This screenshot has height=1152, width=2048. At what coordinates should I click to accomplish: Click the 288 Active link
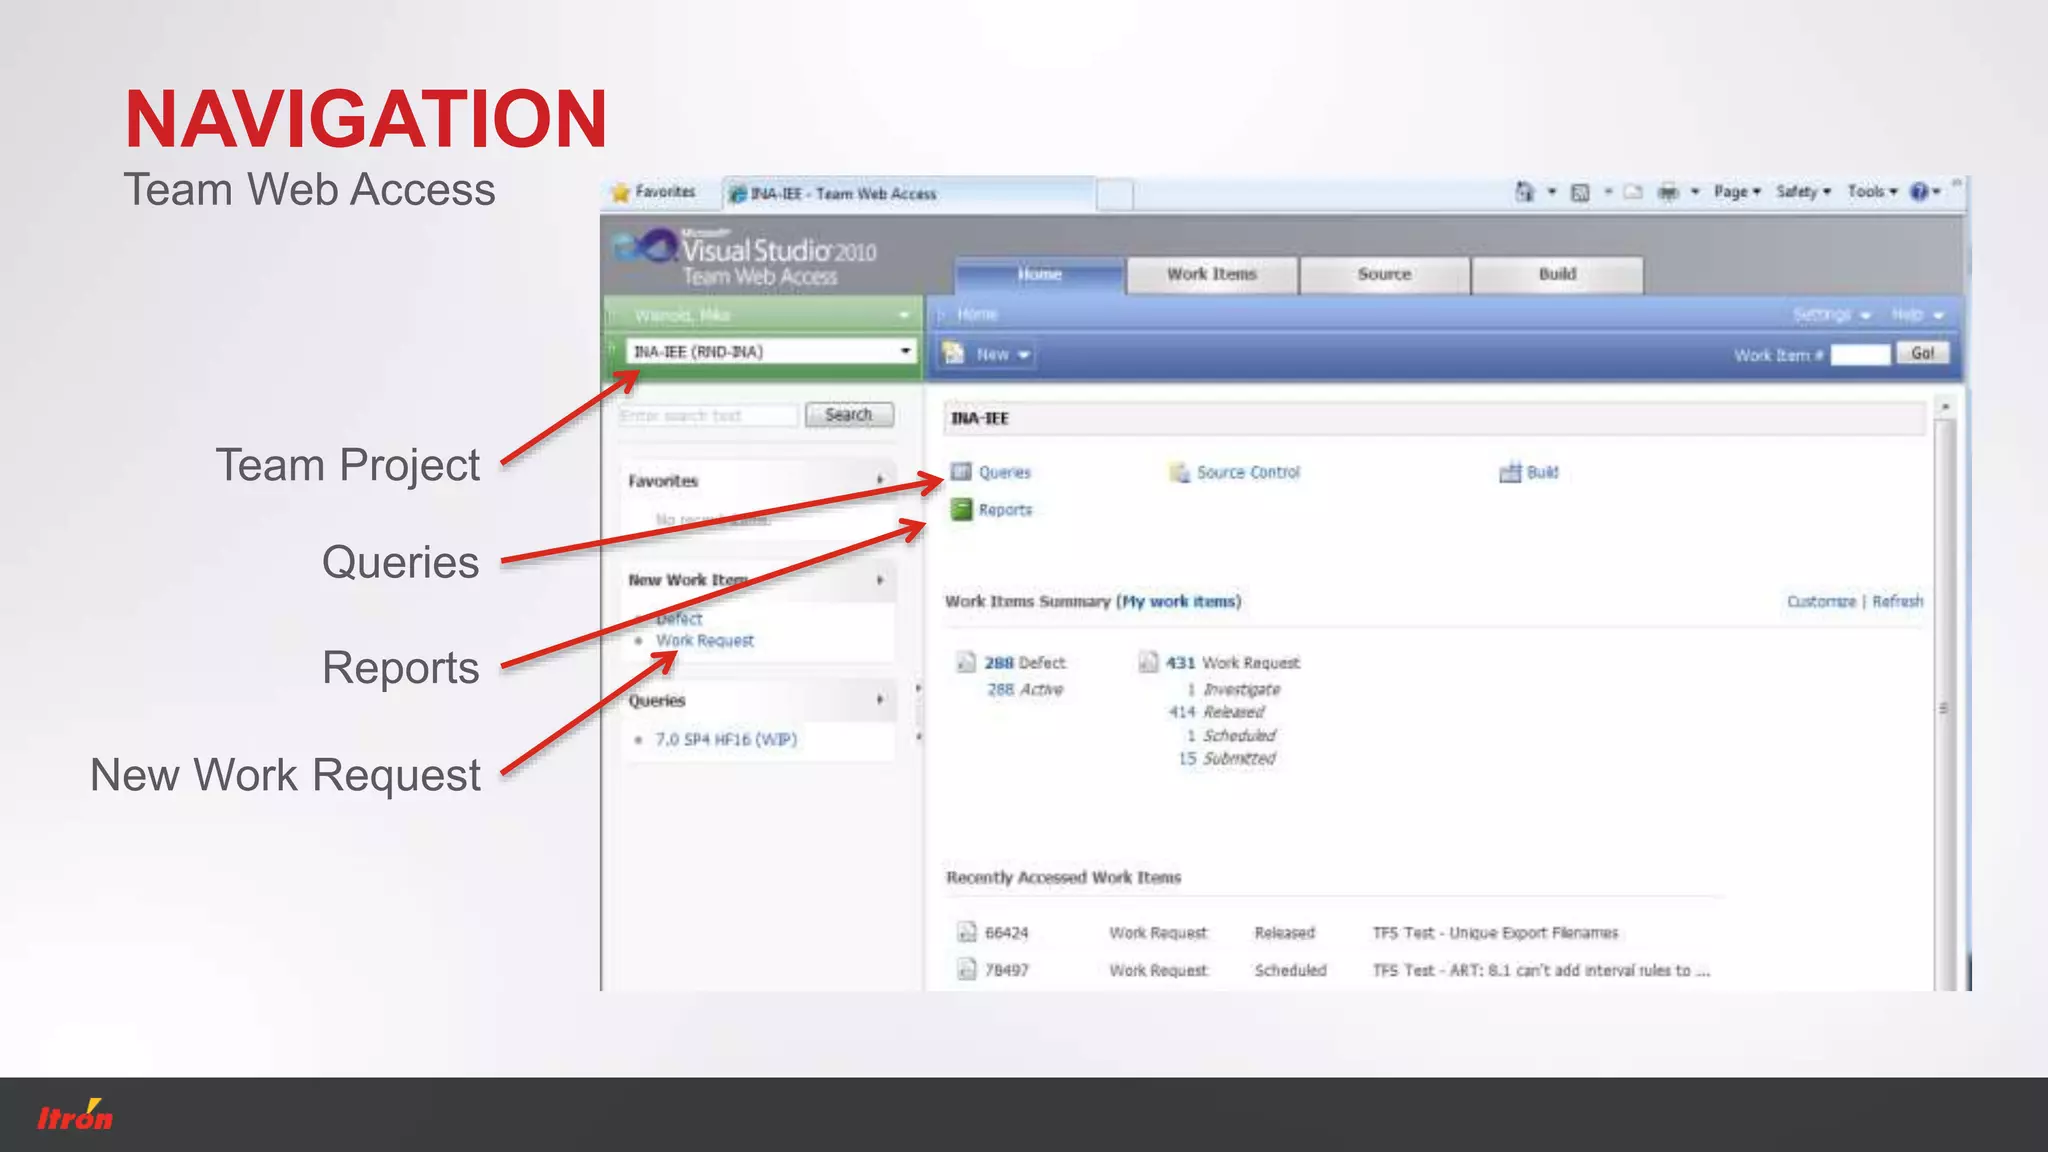(x=1025, y=689)
